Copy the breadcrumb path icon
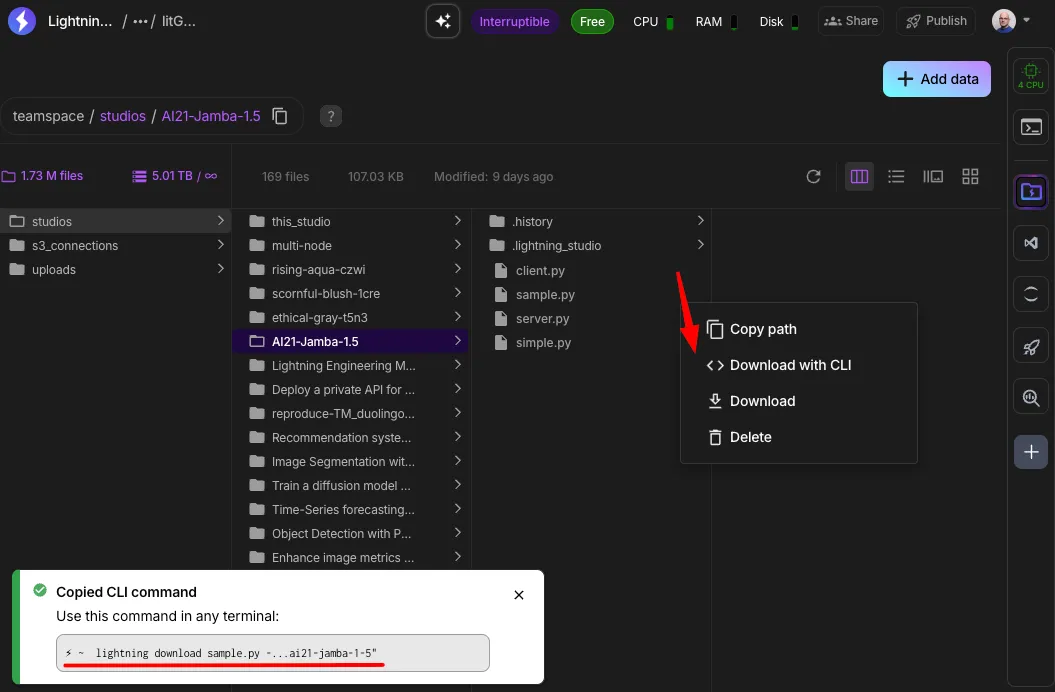The width and height of the screenshot is (1055, 692). 280,116
